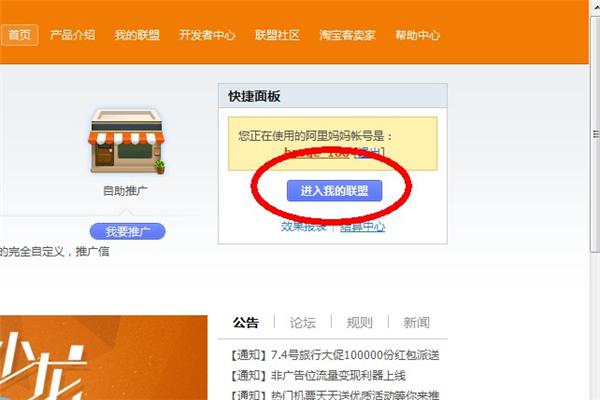Open the 效果报表 link
This screenshot has height=400, width=600.
pos(303,227)
